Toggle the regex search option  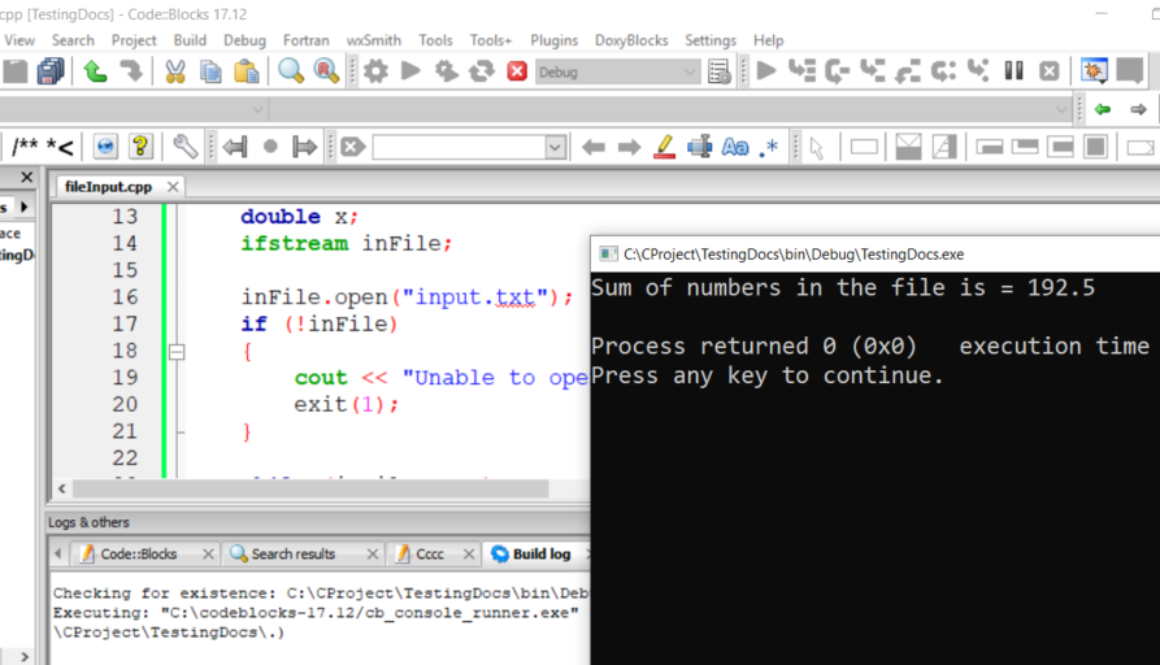tap(768, 148)
